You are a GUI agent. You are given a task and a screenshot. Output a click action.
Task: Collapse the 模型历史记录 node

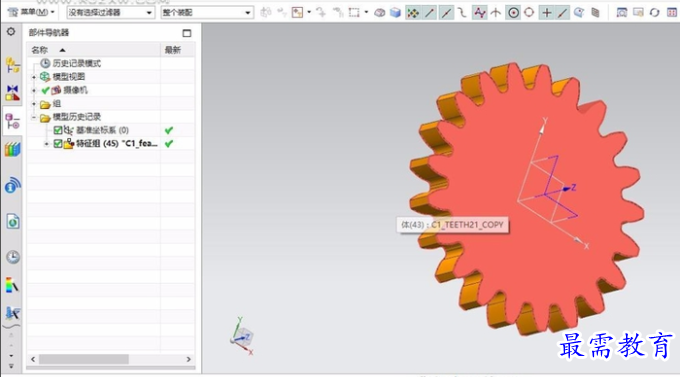[x=34, y=117]
